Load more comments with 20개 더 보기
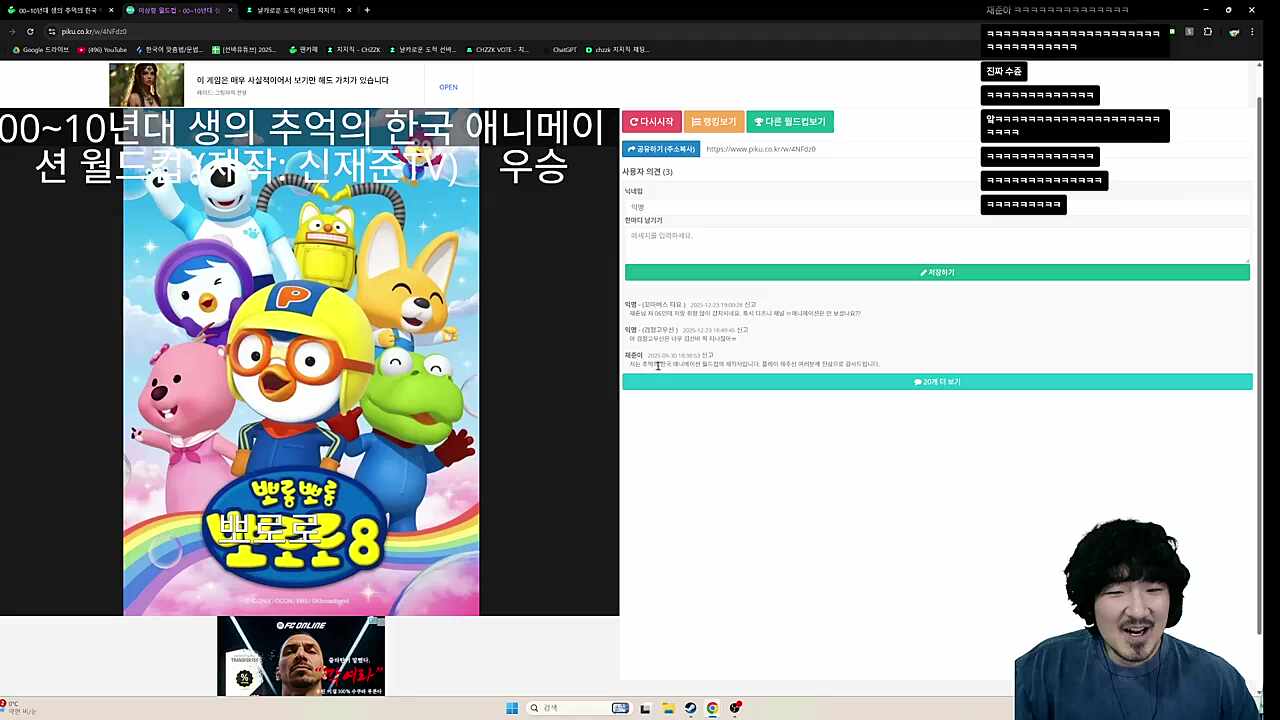 point(937,382)
